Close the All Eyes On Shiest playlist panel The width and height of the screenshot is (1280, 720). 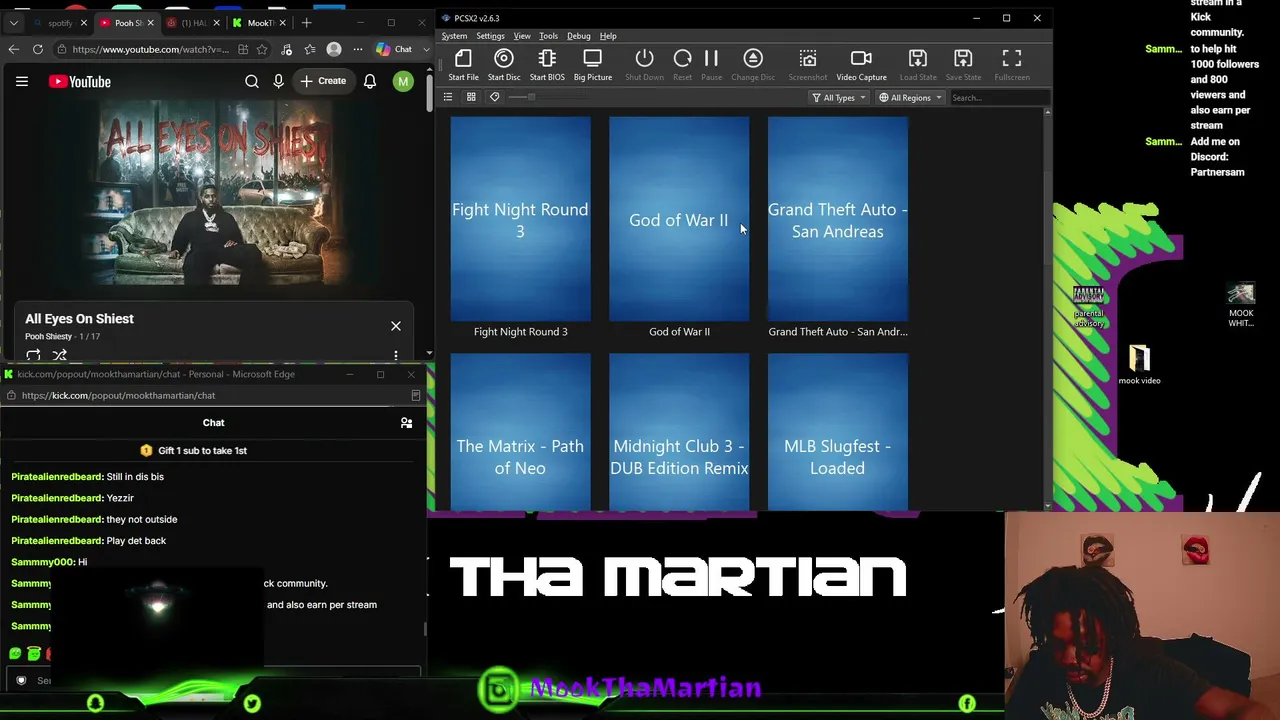coord(396,326)
